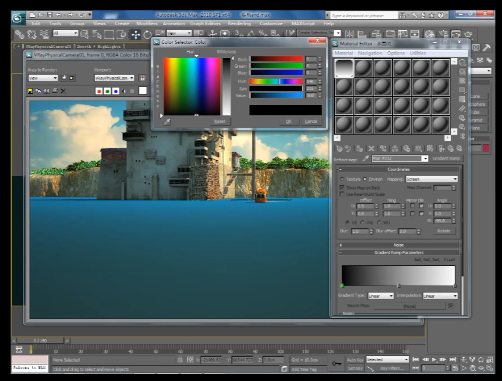The width and height of the screenshot is (502, 381).
Task: Click the Select and Link chain icon
Action: click(x=20, y=34)
